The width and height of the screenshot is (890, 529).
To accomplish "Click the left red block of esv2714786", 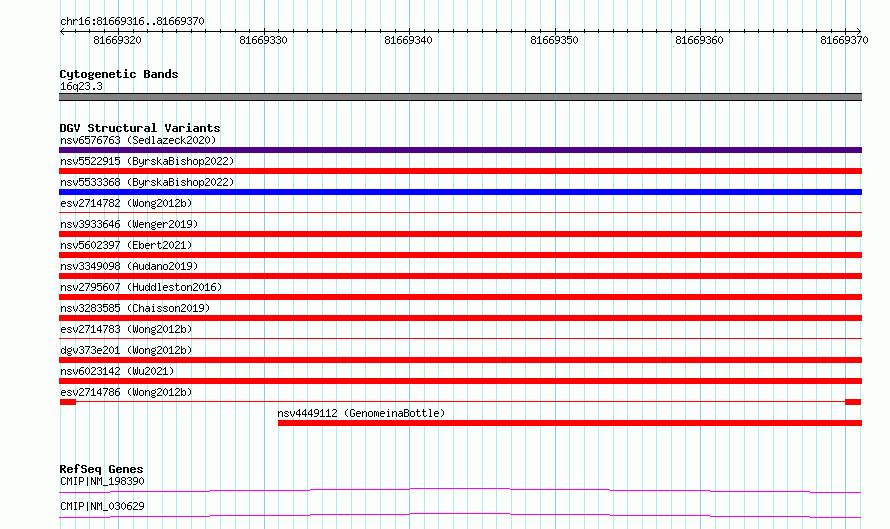I will pyautogui.click(x=68, y=402).
